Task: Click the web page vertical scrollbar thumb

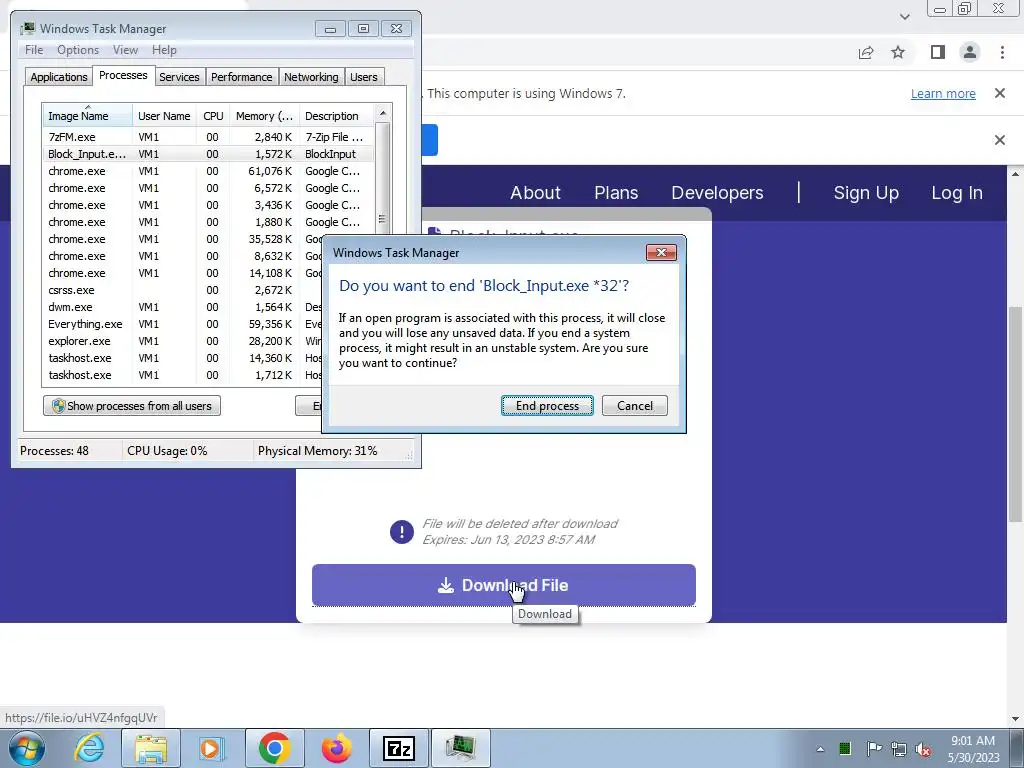Action: (x=1015, y=413)
